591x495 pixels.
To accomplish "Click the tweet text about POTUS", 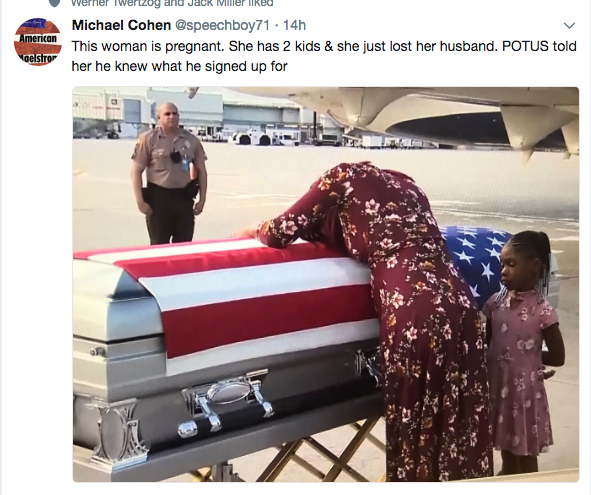I will (x=324, y=56).
